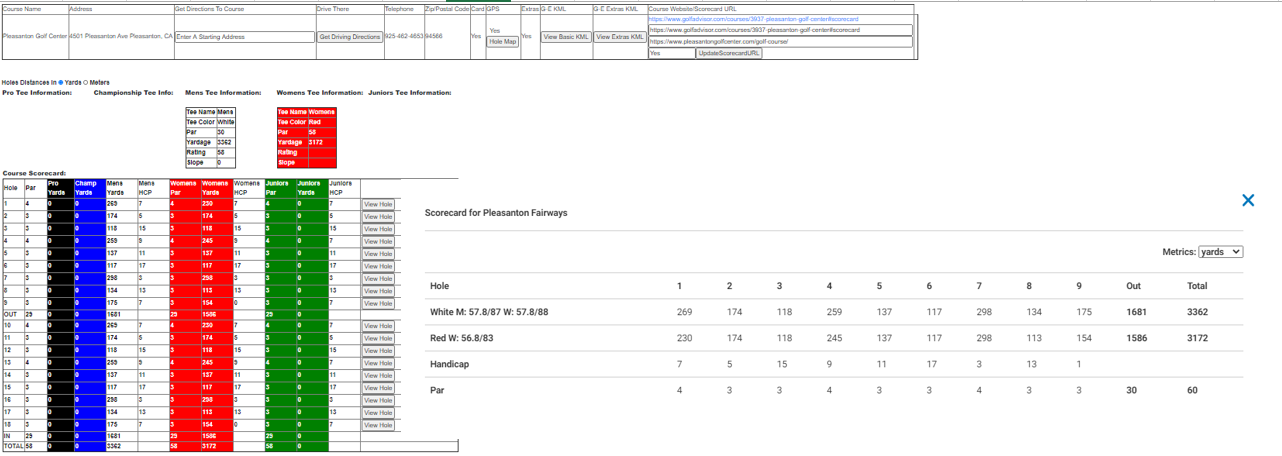The image size is (1282, 456).
Task: Click the '4501 Pleasanton Ave' address cell
Action: coord(121,36)
